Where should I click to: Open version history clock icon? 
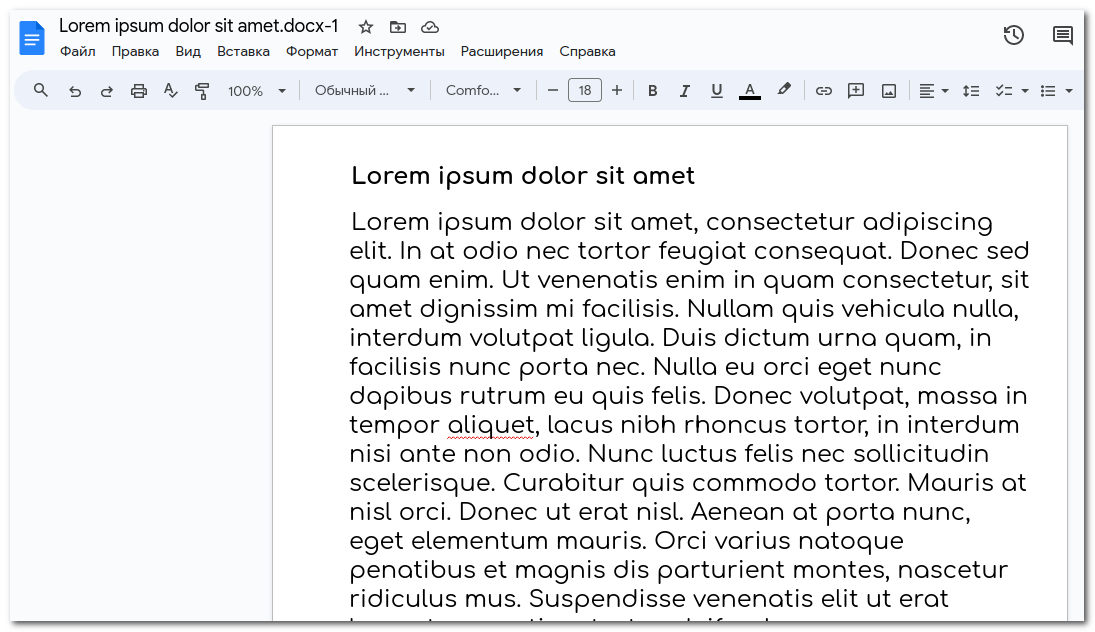pyautogui.click(x=1014, y=35)
